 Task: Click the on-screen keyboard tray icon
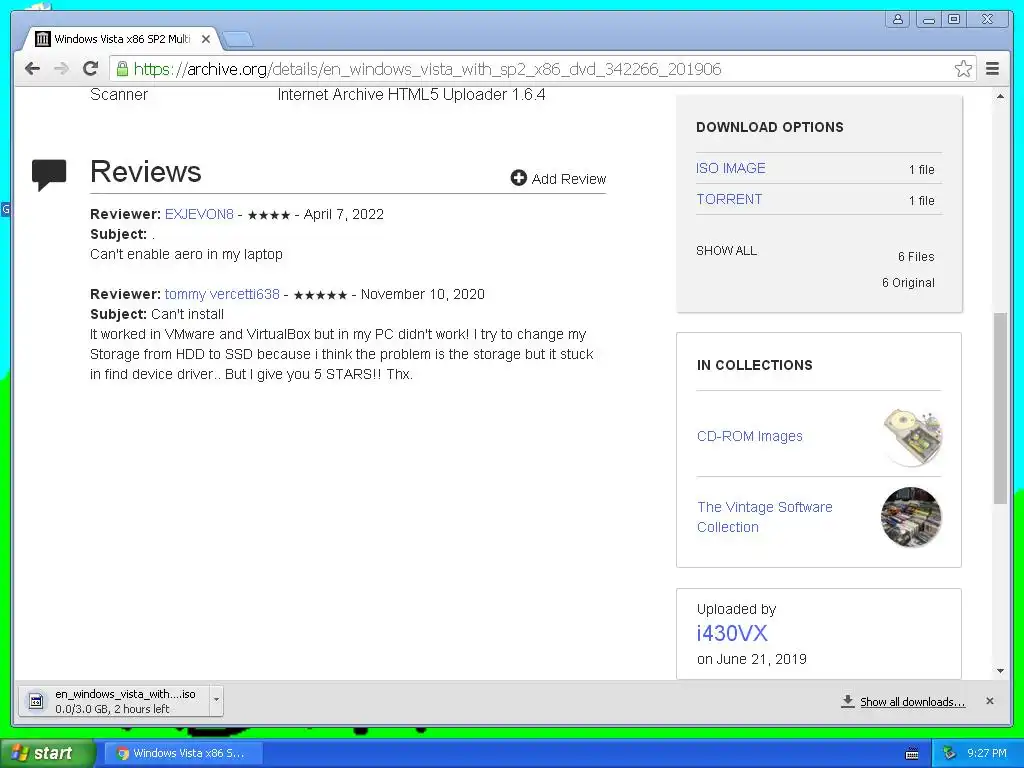pos(912,754)
